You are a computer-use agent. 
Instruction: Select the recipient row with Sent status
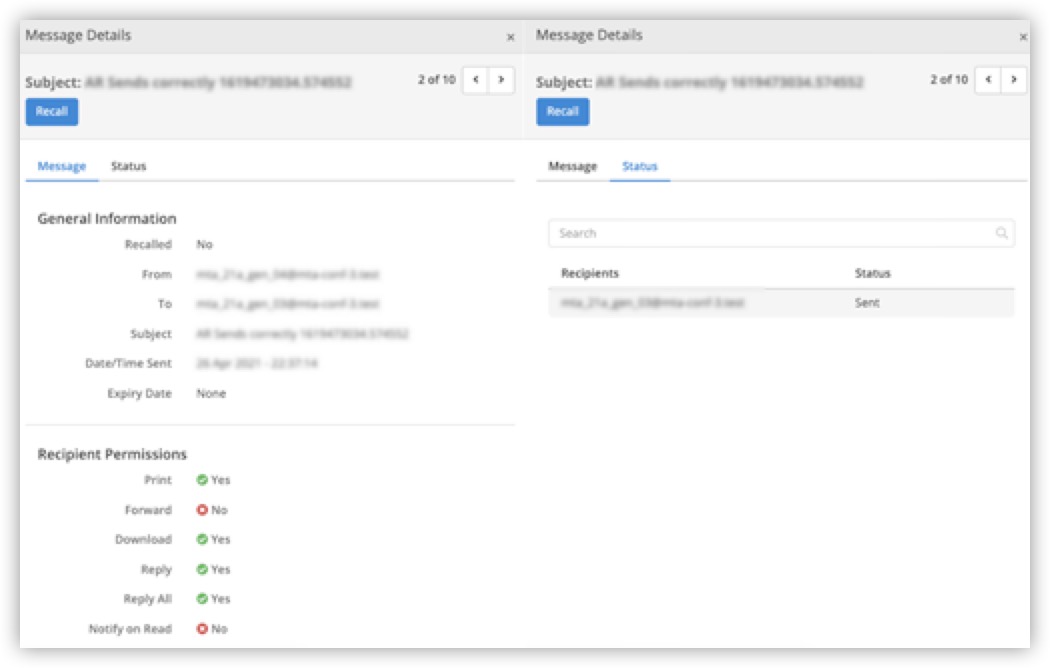tap(780, 302)
